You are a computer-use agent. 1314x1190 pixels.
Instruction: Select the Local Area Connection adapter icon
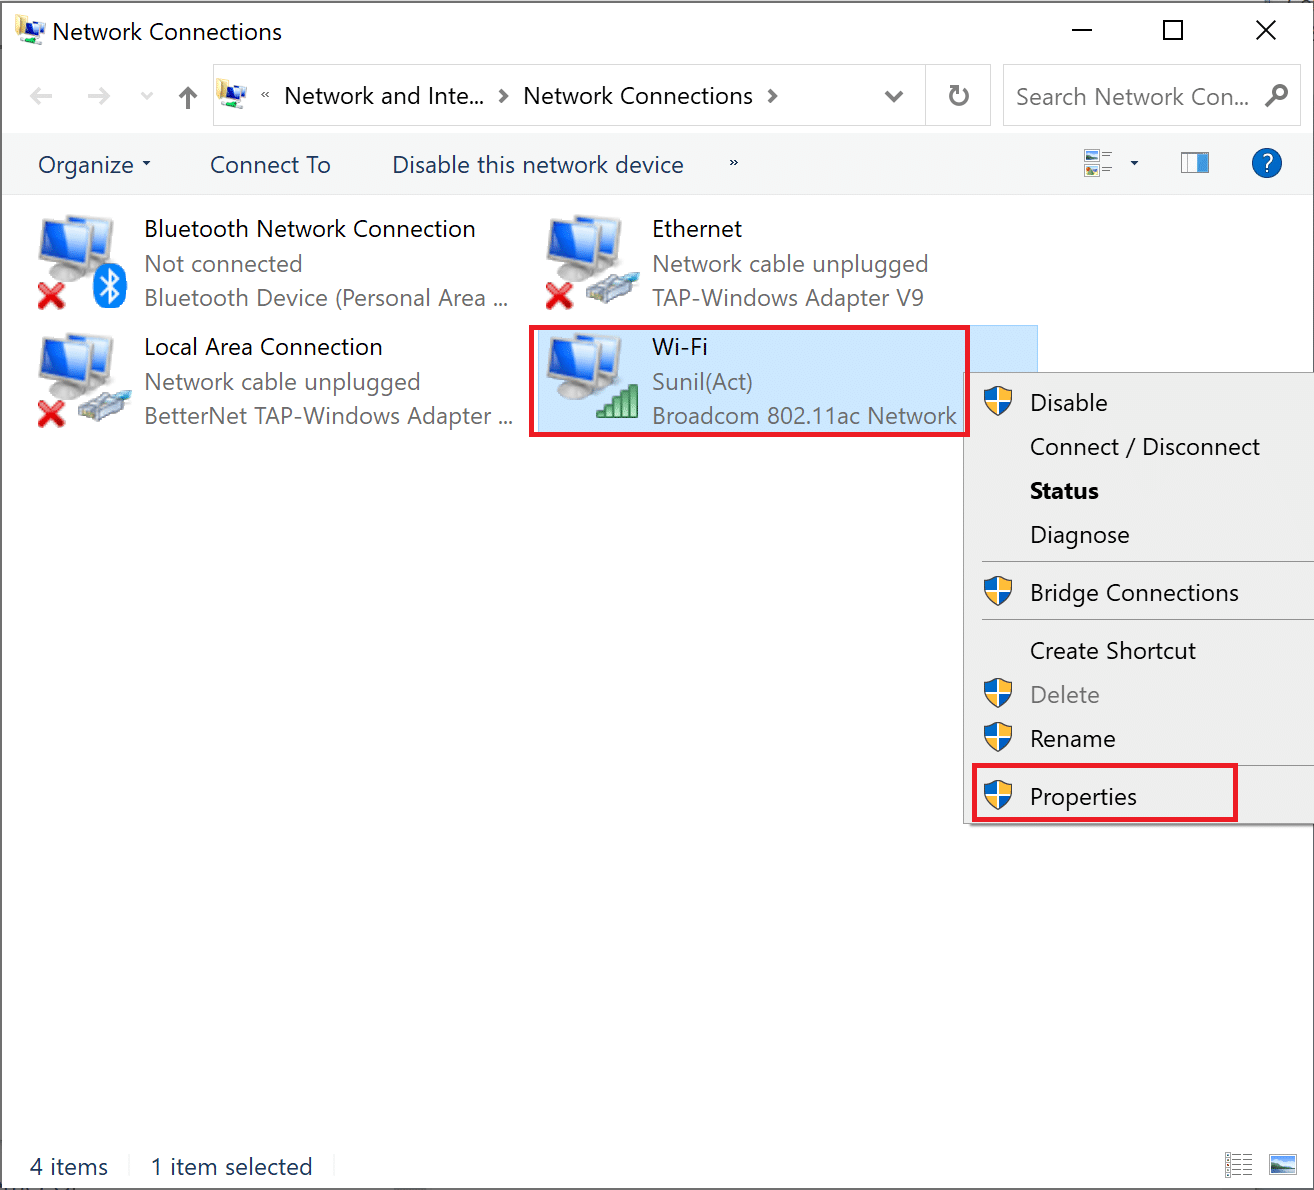tap(80, 381)
